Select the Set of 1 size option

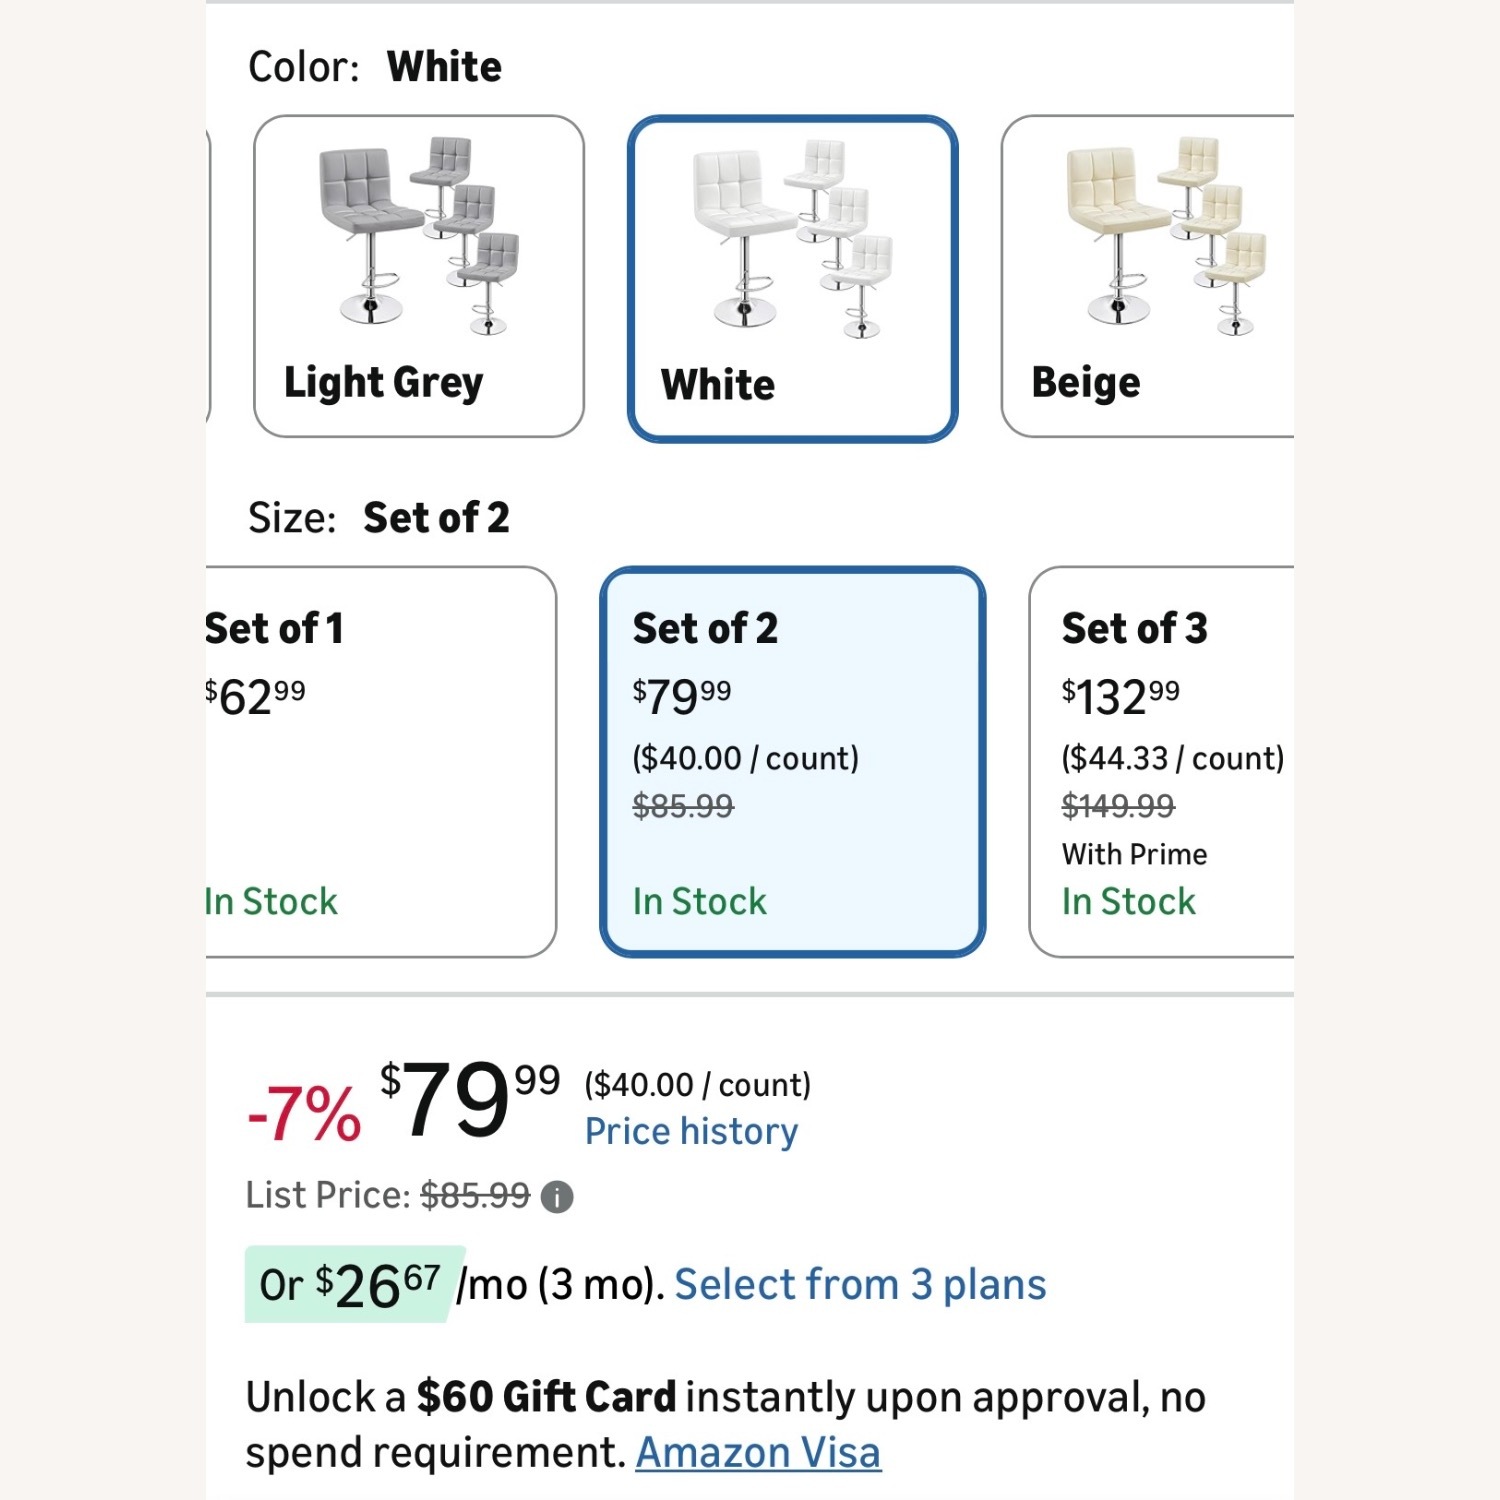click(380, 761)
